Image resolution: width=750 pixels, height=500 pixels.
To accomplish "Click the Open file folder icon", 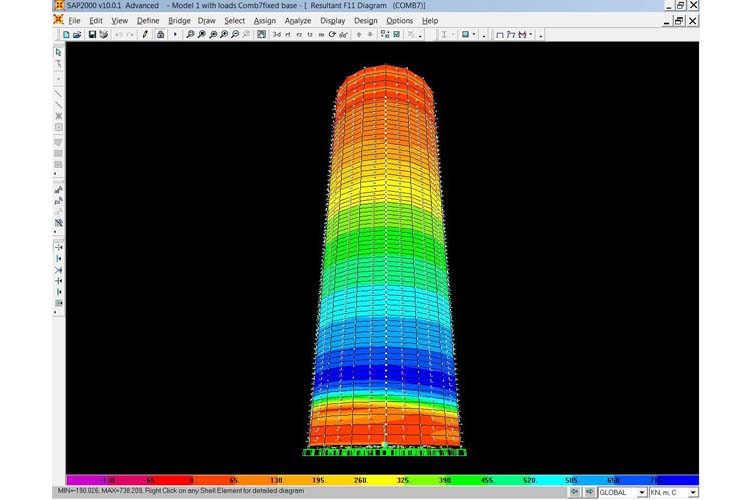I will pyautogui.click(x=78, y=35).
